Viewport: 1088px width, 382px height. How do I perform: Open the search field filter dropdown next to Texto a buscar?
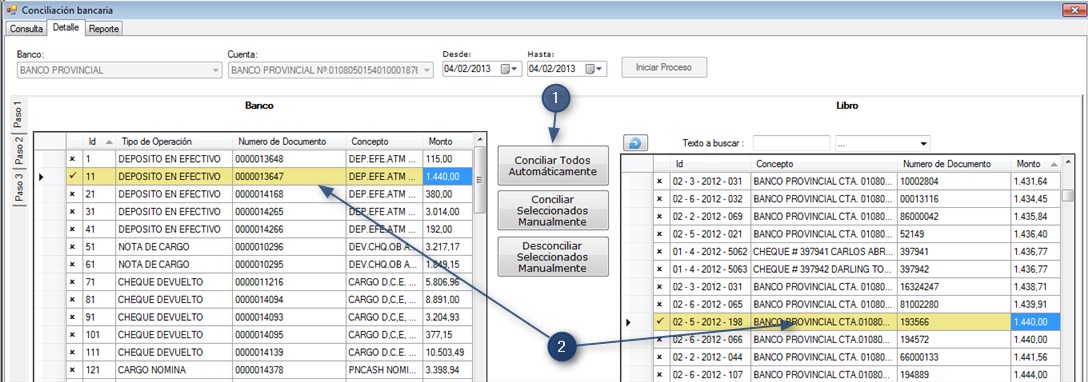[883, 144]
